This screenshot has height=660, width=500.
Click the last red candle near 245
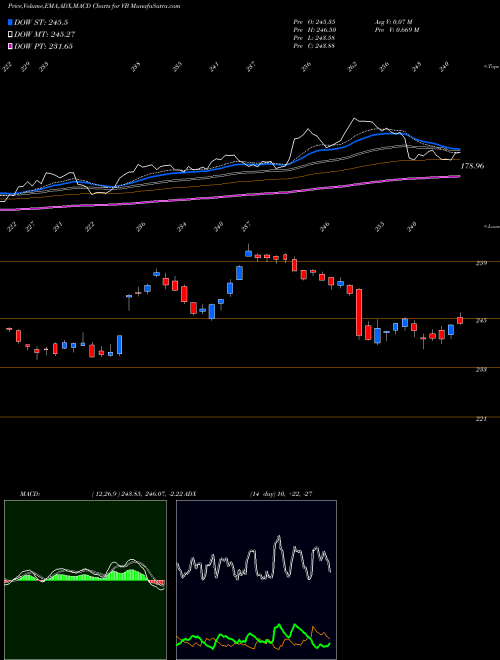click(x=460, y=321)
